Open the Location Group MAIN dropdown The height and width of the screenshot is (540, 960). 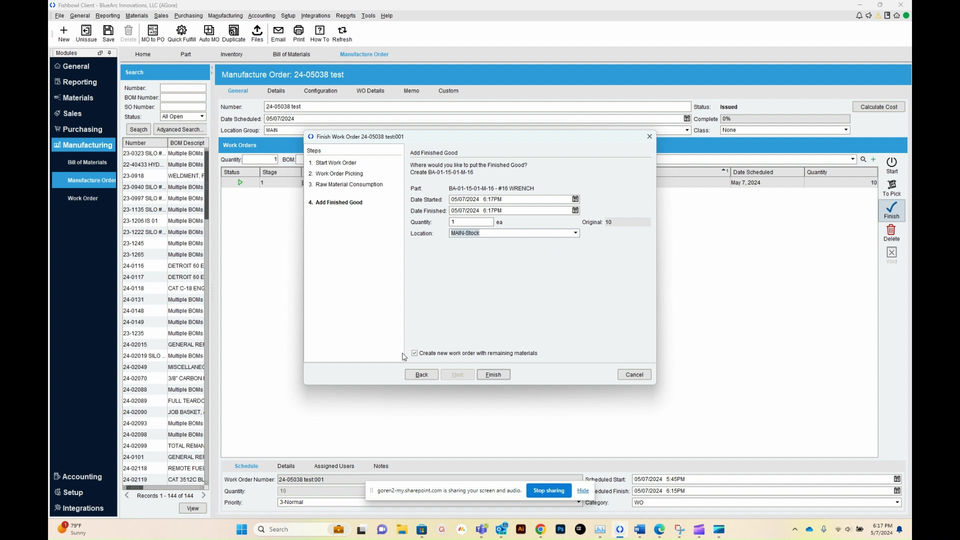[x=687, y=130]
